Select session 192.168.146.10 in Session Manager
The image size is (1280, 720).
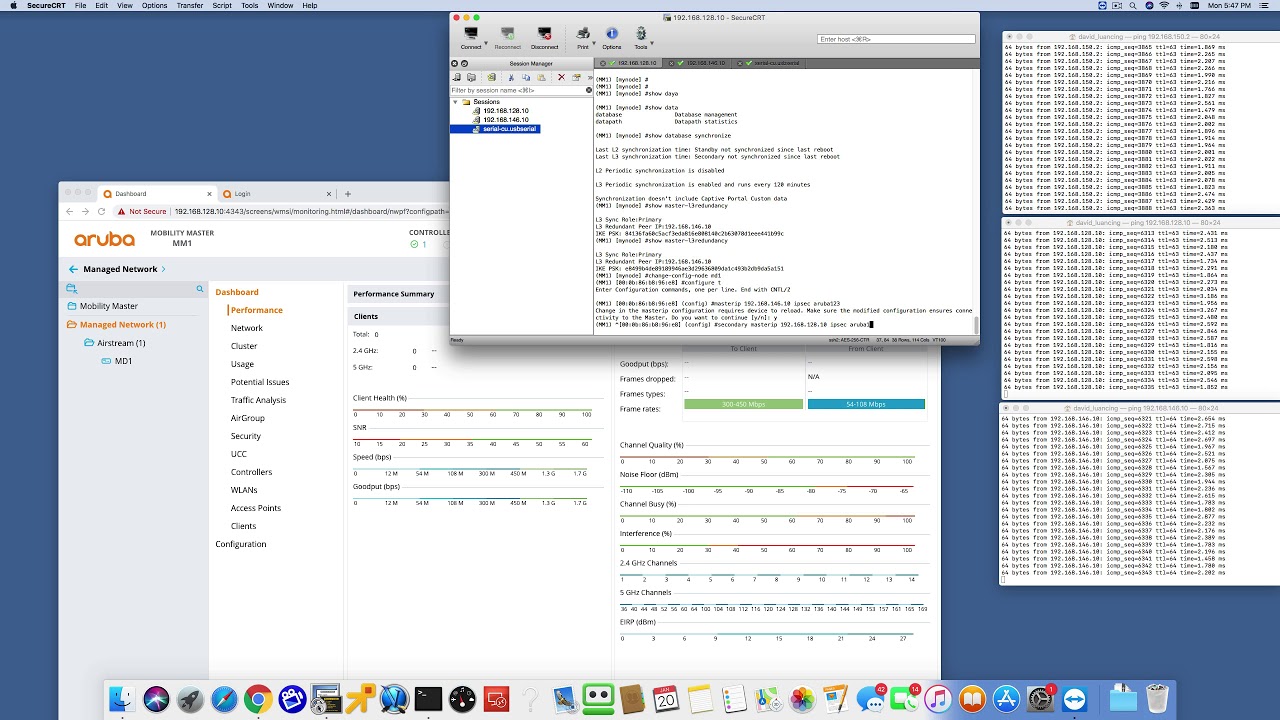point(505,120)
